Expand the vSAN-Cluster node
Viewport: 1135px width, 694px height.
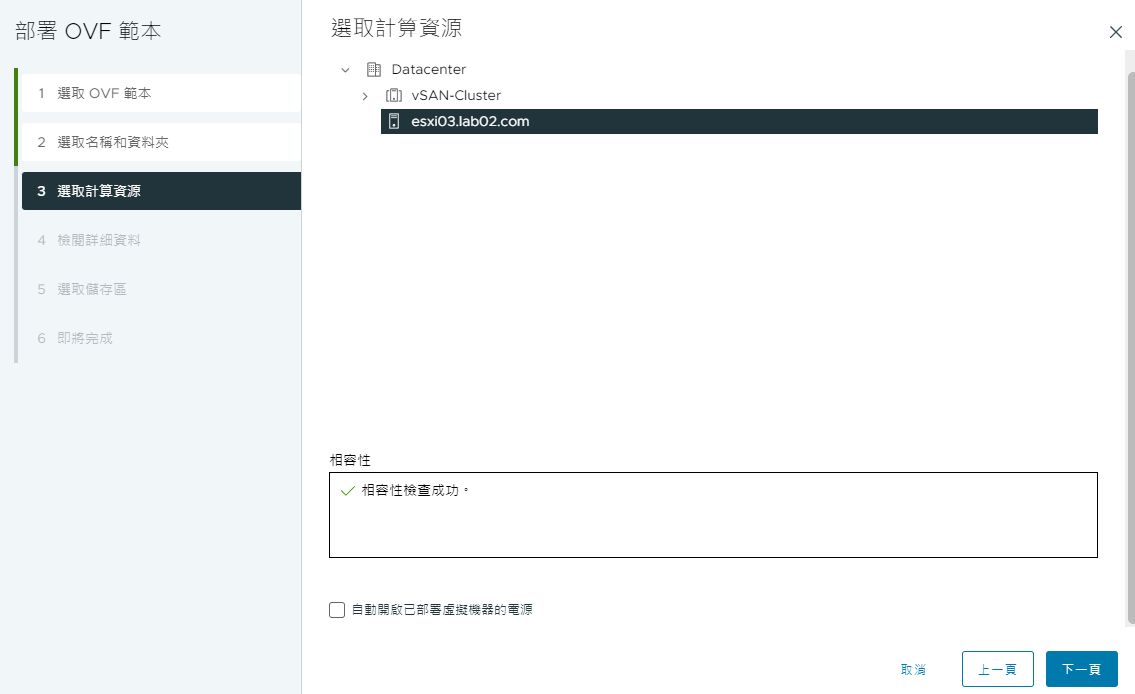[365, 96]
